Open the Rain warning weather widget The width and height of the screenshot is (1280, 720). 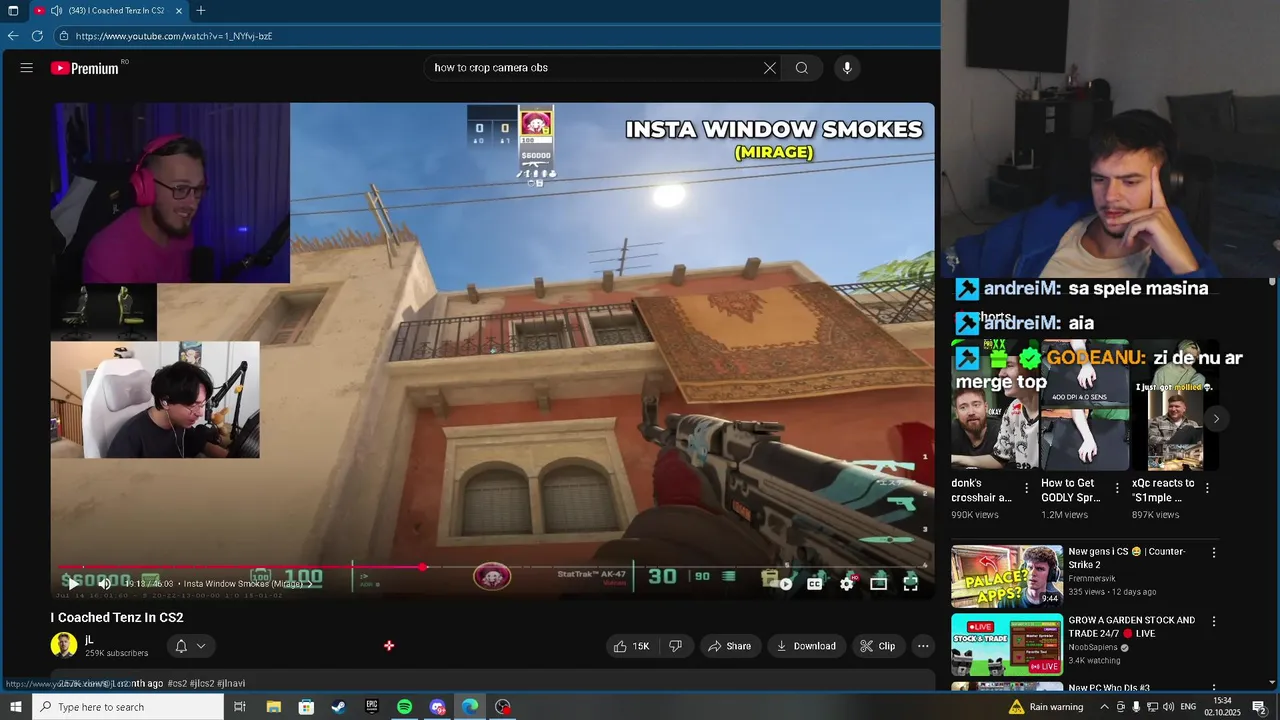[1046, 707]
